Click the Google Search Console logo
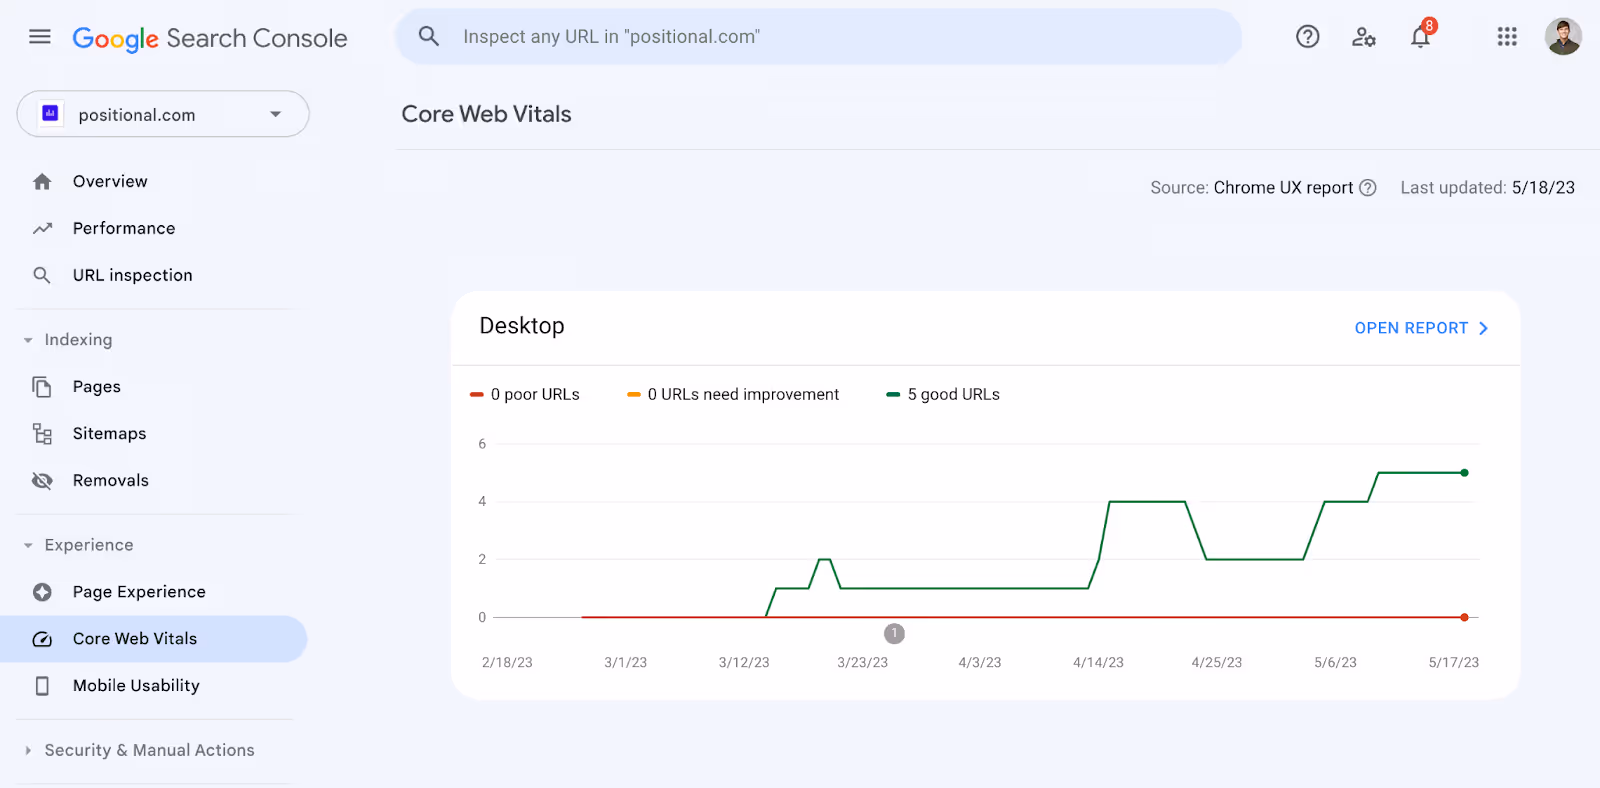Viewport: 1600px width, 788px height. coord(210,38)
